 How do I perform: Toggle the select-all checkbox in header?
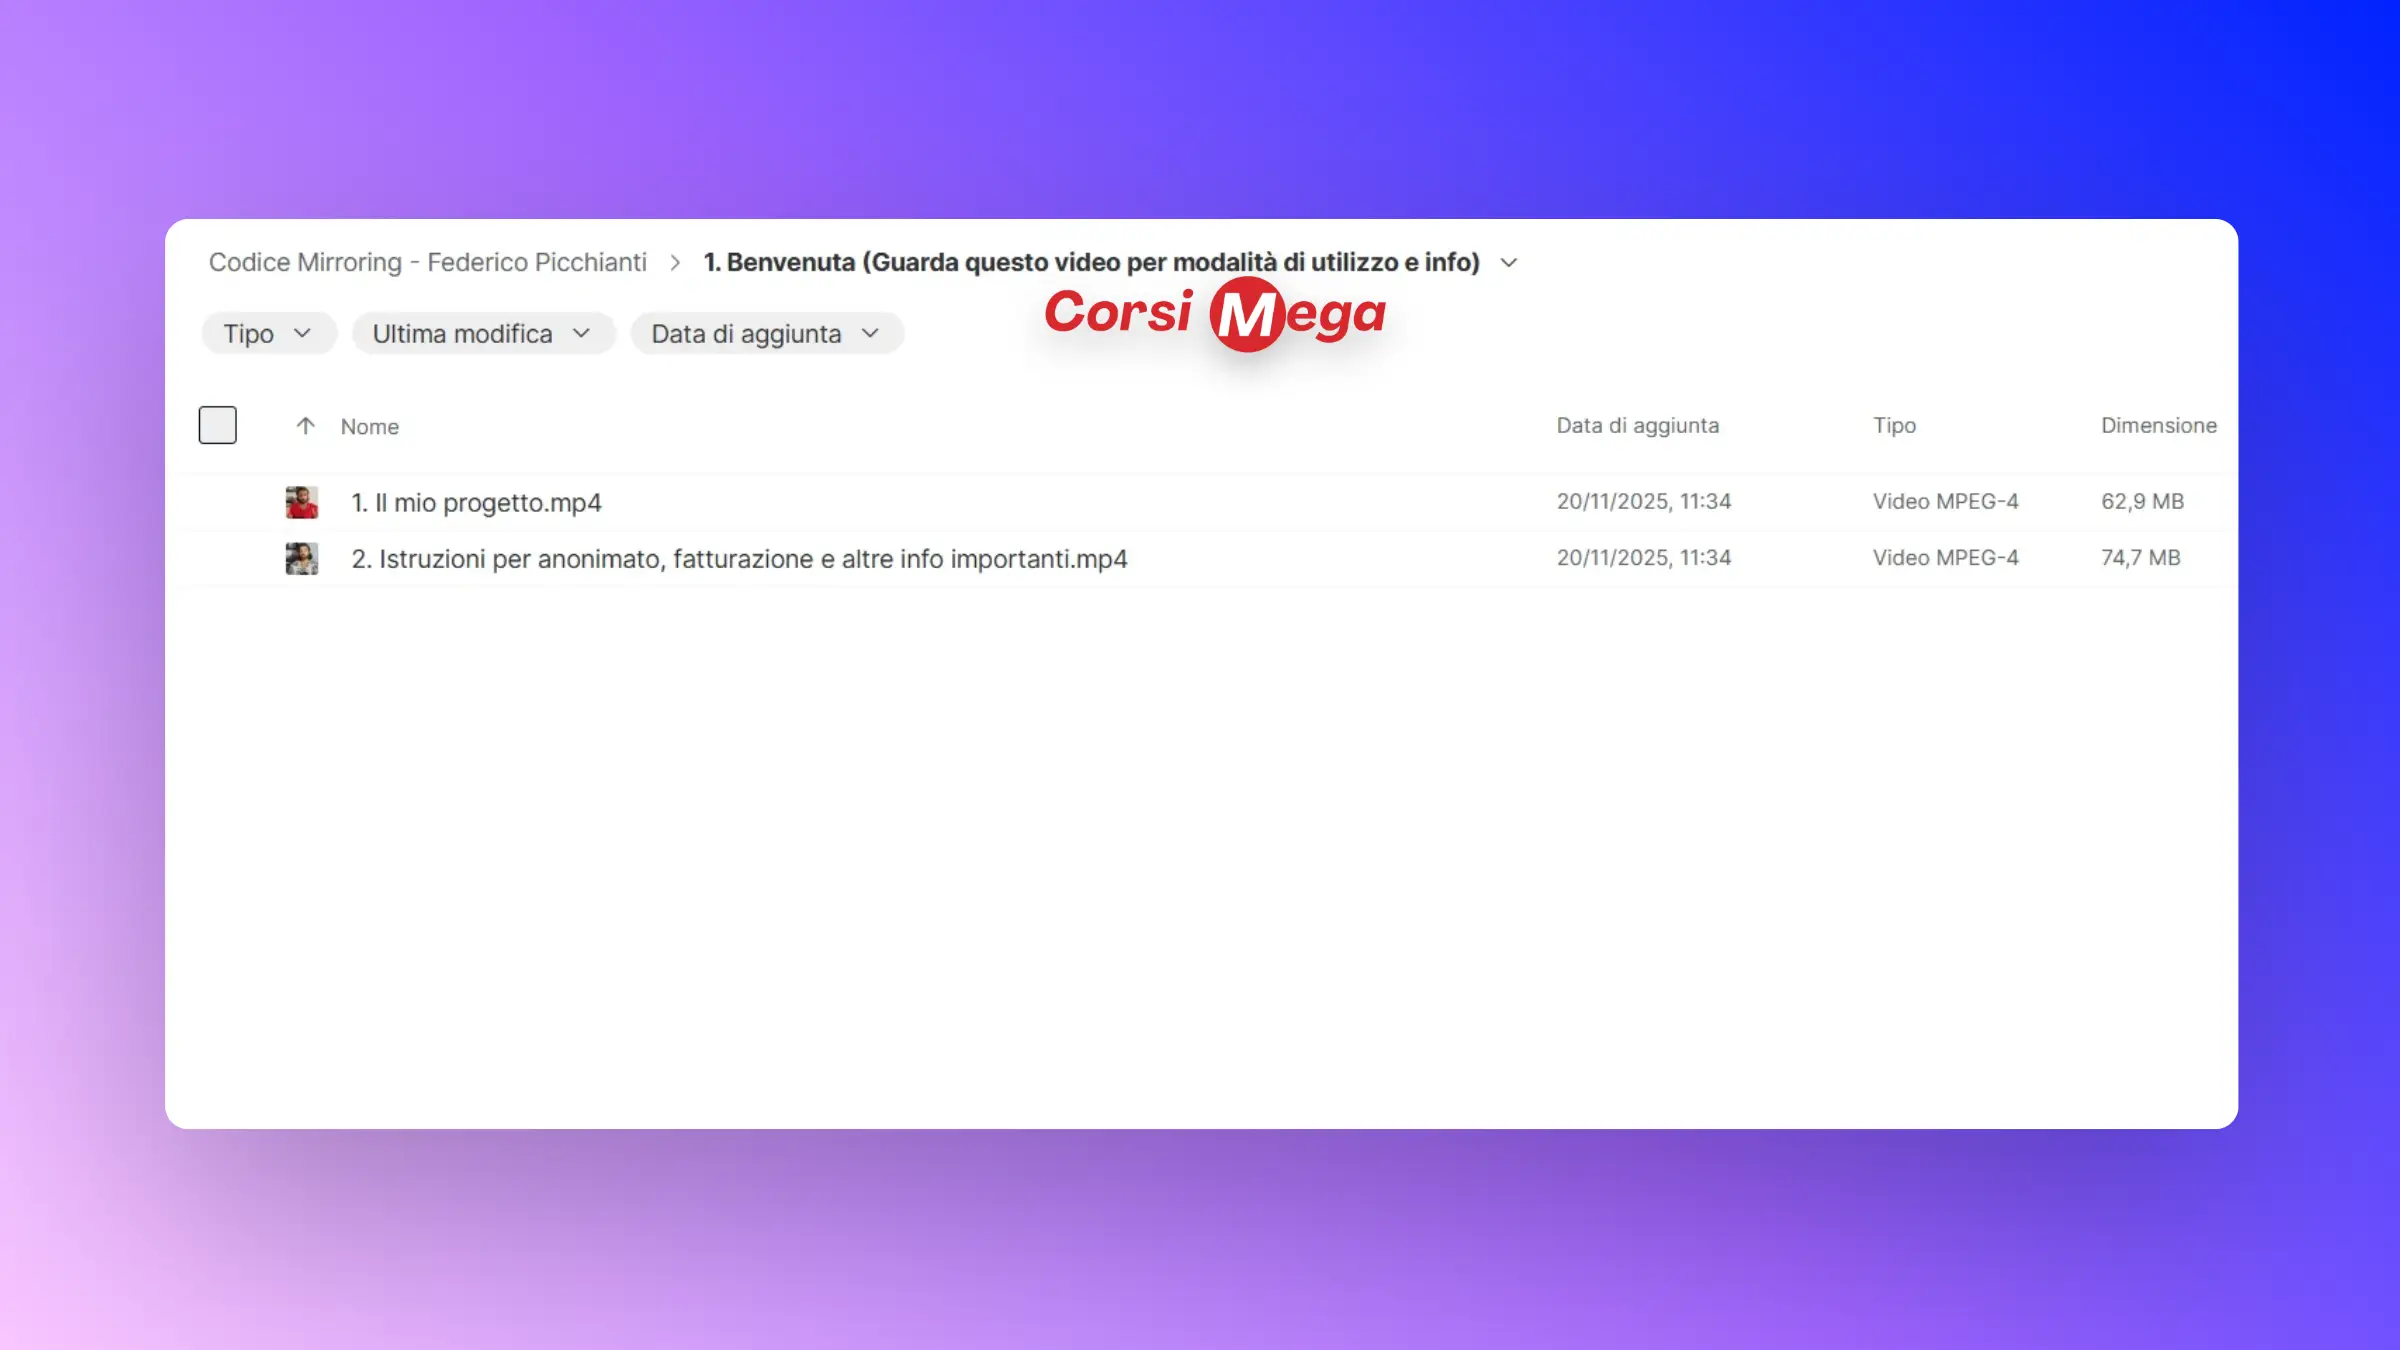[217, 425]
